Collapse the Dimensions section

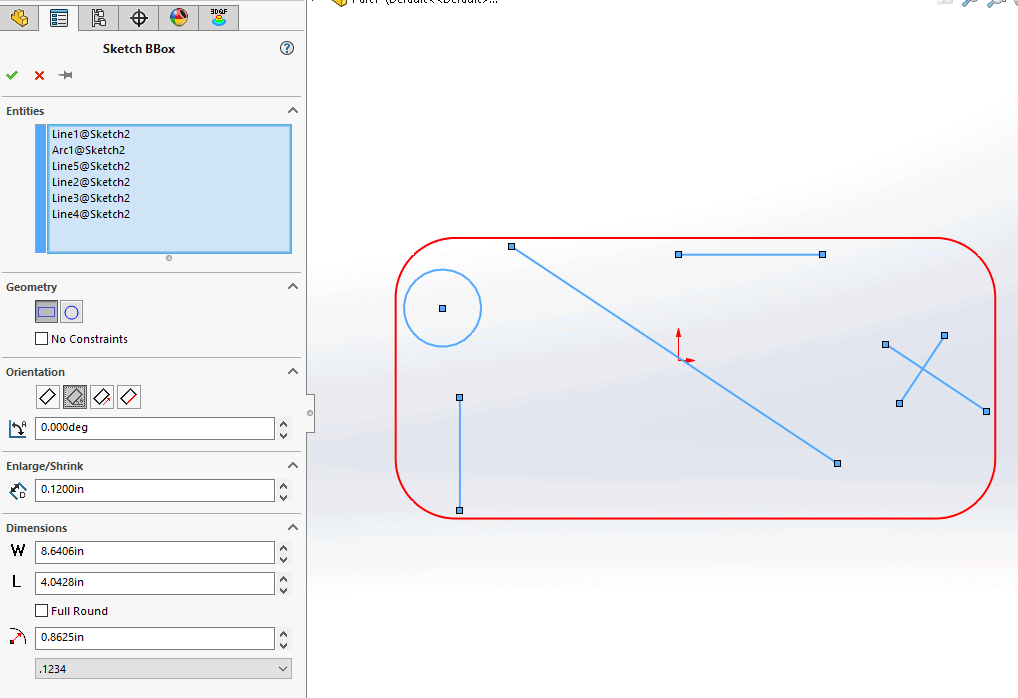click(293, 528)
